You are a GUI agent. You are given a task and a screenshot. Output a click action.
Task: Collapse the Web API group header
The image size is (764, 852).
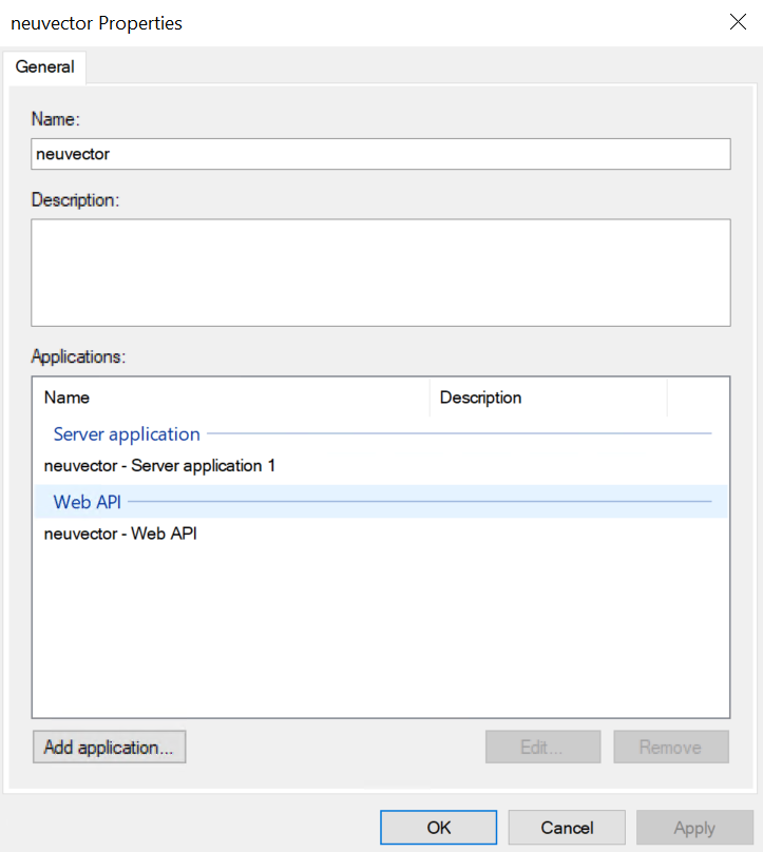(x=87, y=501)
